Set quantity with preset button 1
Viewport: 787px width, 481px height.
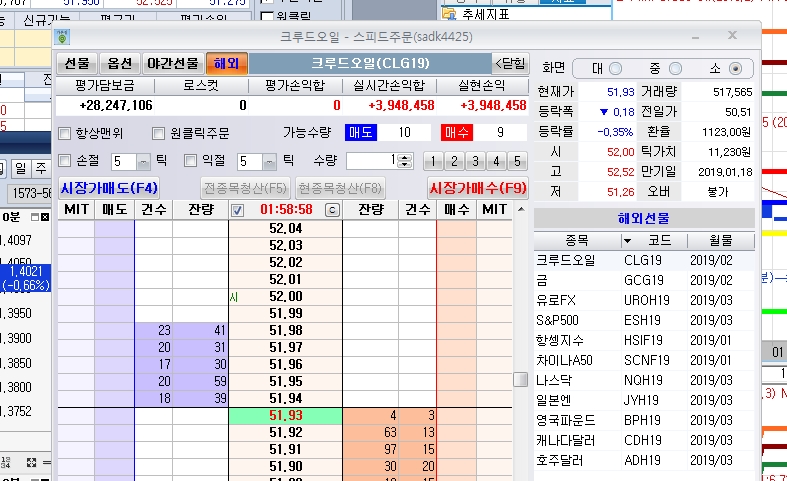tap(433, 161)
